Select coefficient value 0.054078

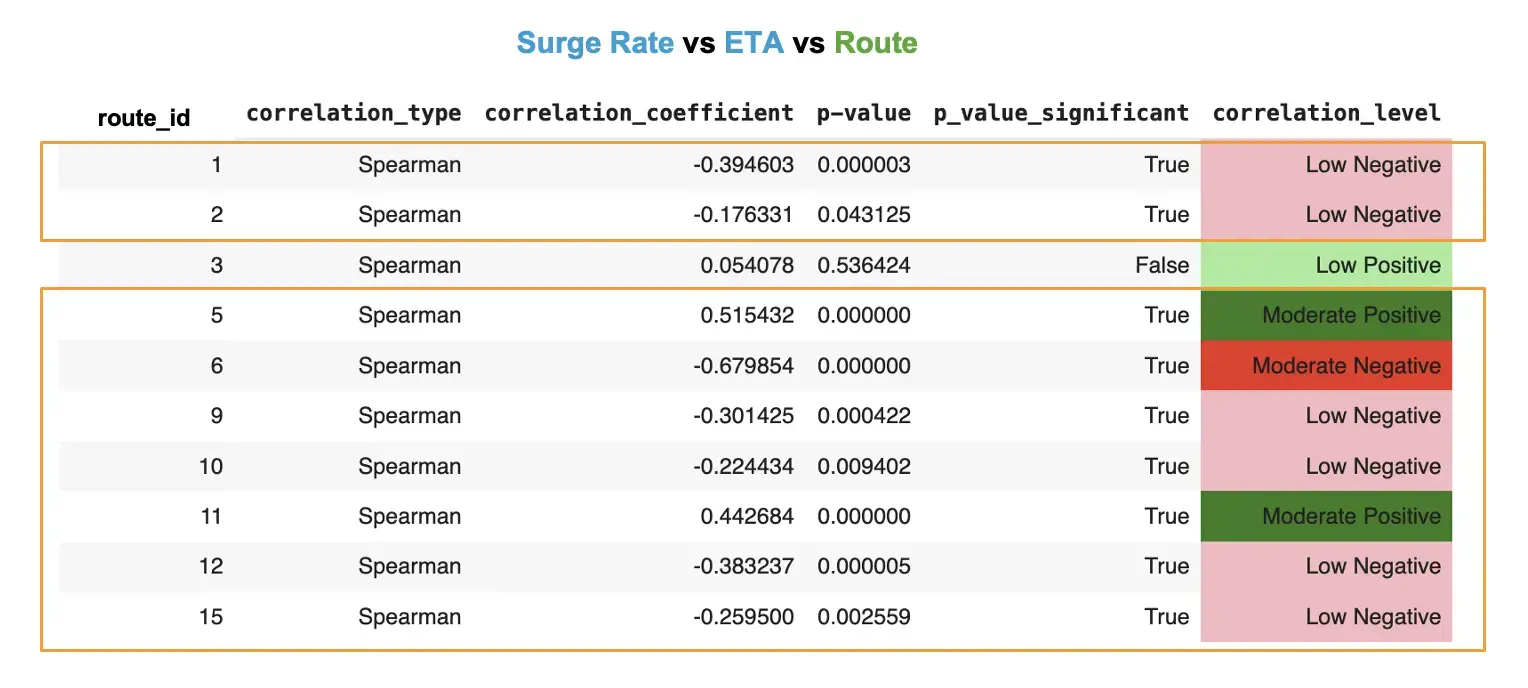748,265
